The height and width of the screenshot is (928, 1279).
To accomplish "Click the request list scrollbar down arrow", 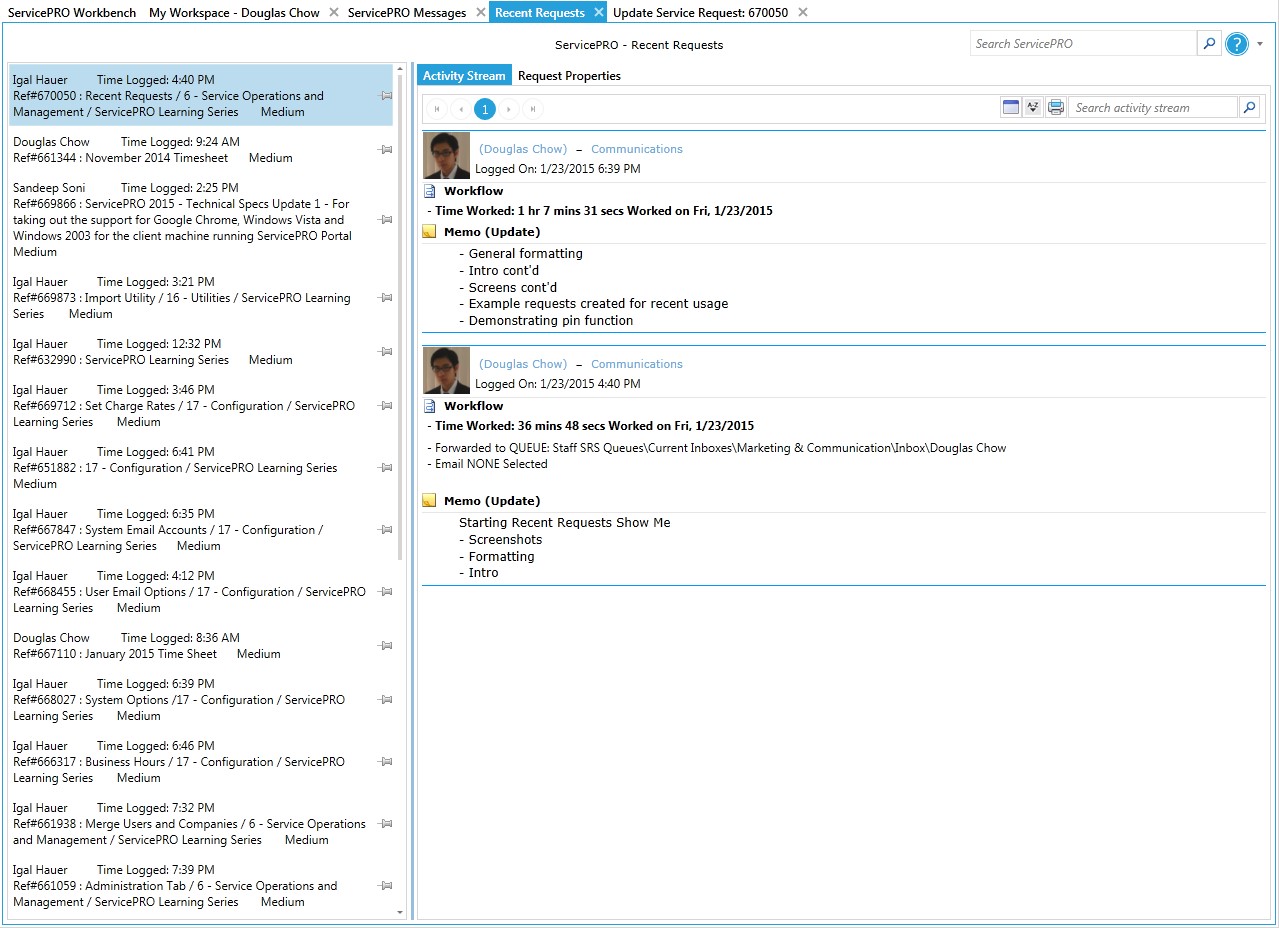I will [x=401, y=912].
